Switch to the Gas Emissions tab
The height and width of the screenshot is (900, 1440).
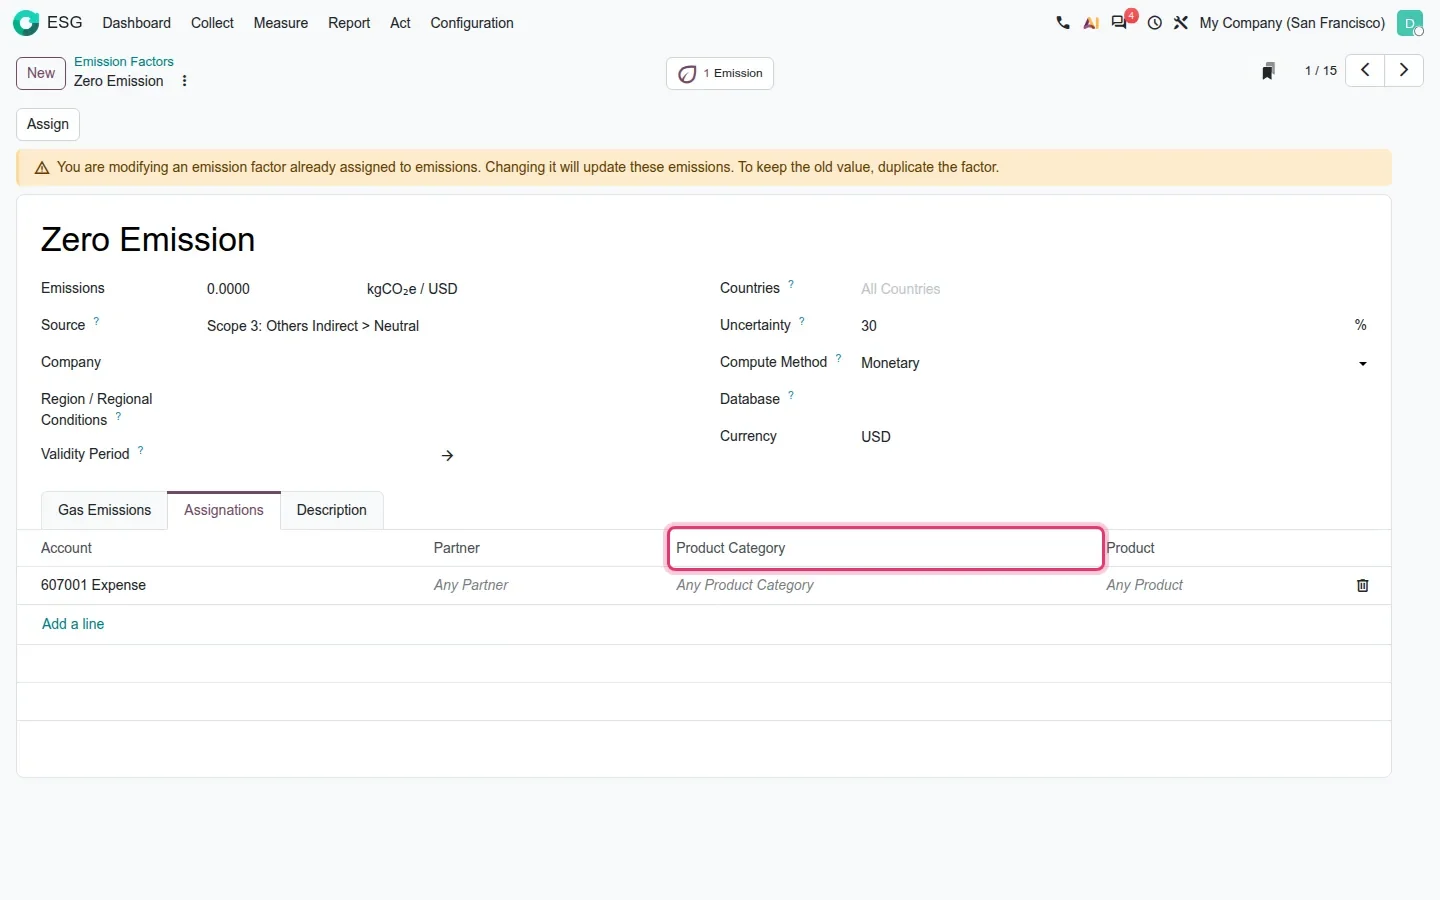coord(104,510)
